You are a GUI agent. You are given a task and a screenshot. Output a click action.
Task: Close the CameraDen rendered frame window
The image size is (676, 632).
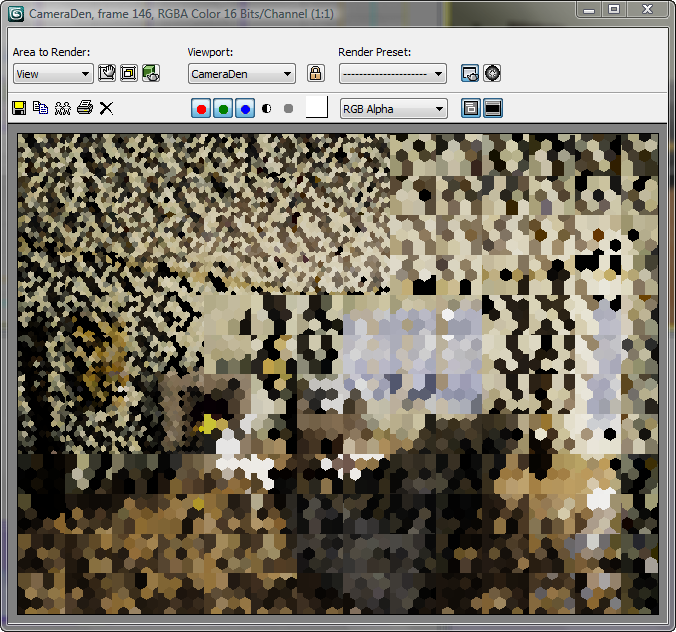point(647,9)
